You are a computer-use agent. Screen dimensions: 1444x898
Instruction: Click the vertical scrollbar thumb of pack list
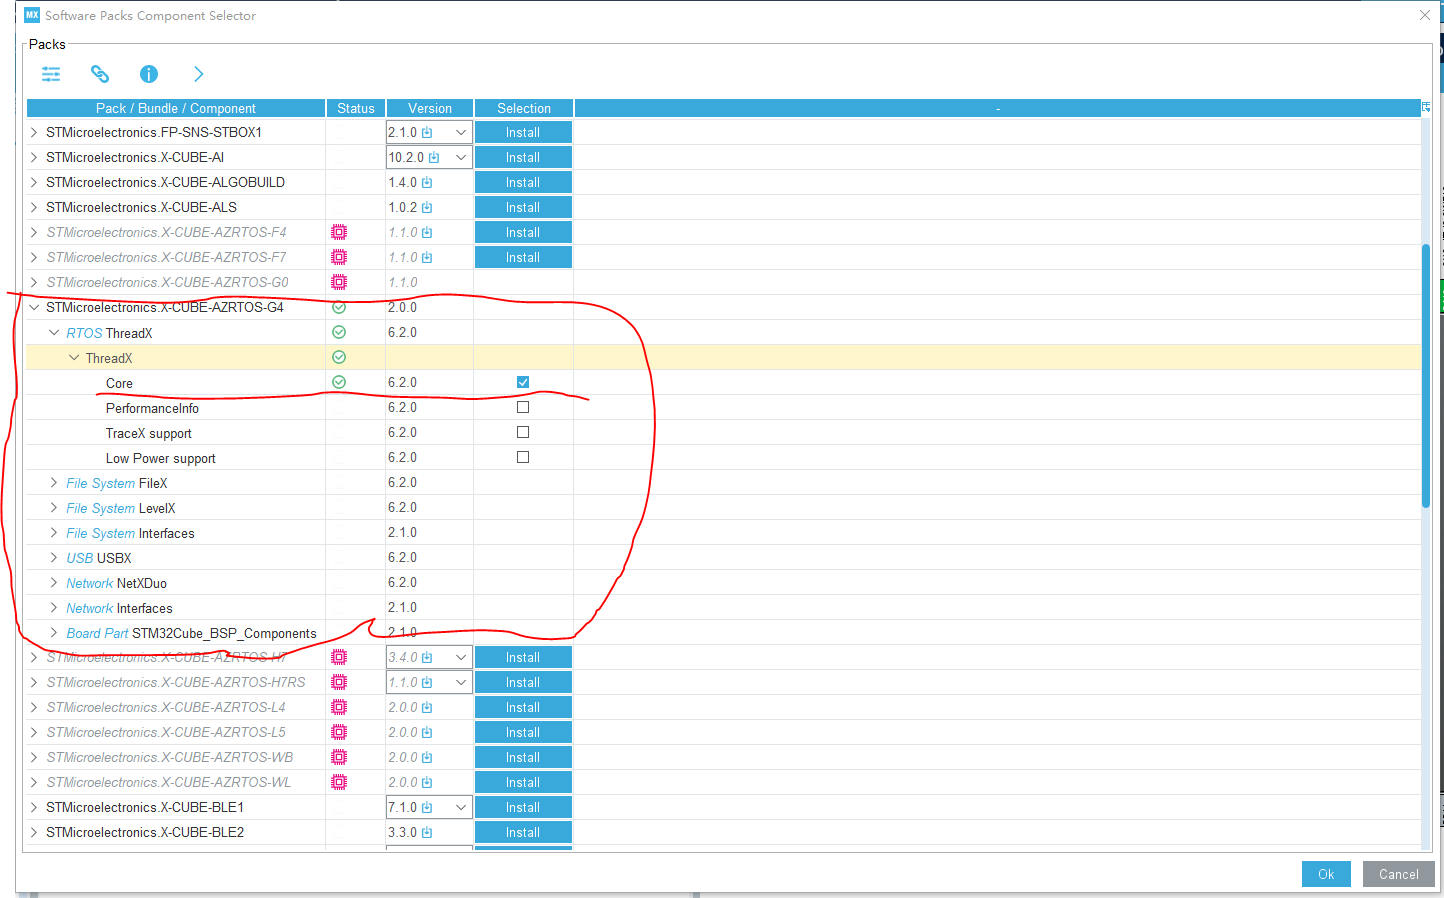(1426, 376)
